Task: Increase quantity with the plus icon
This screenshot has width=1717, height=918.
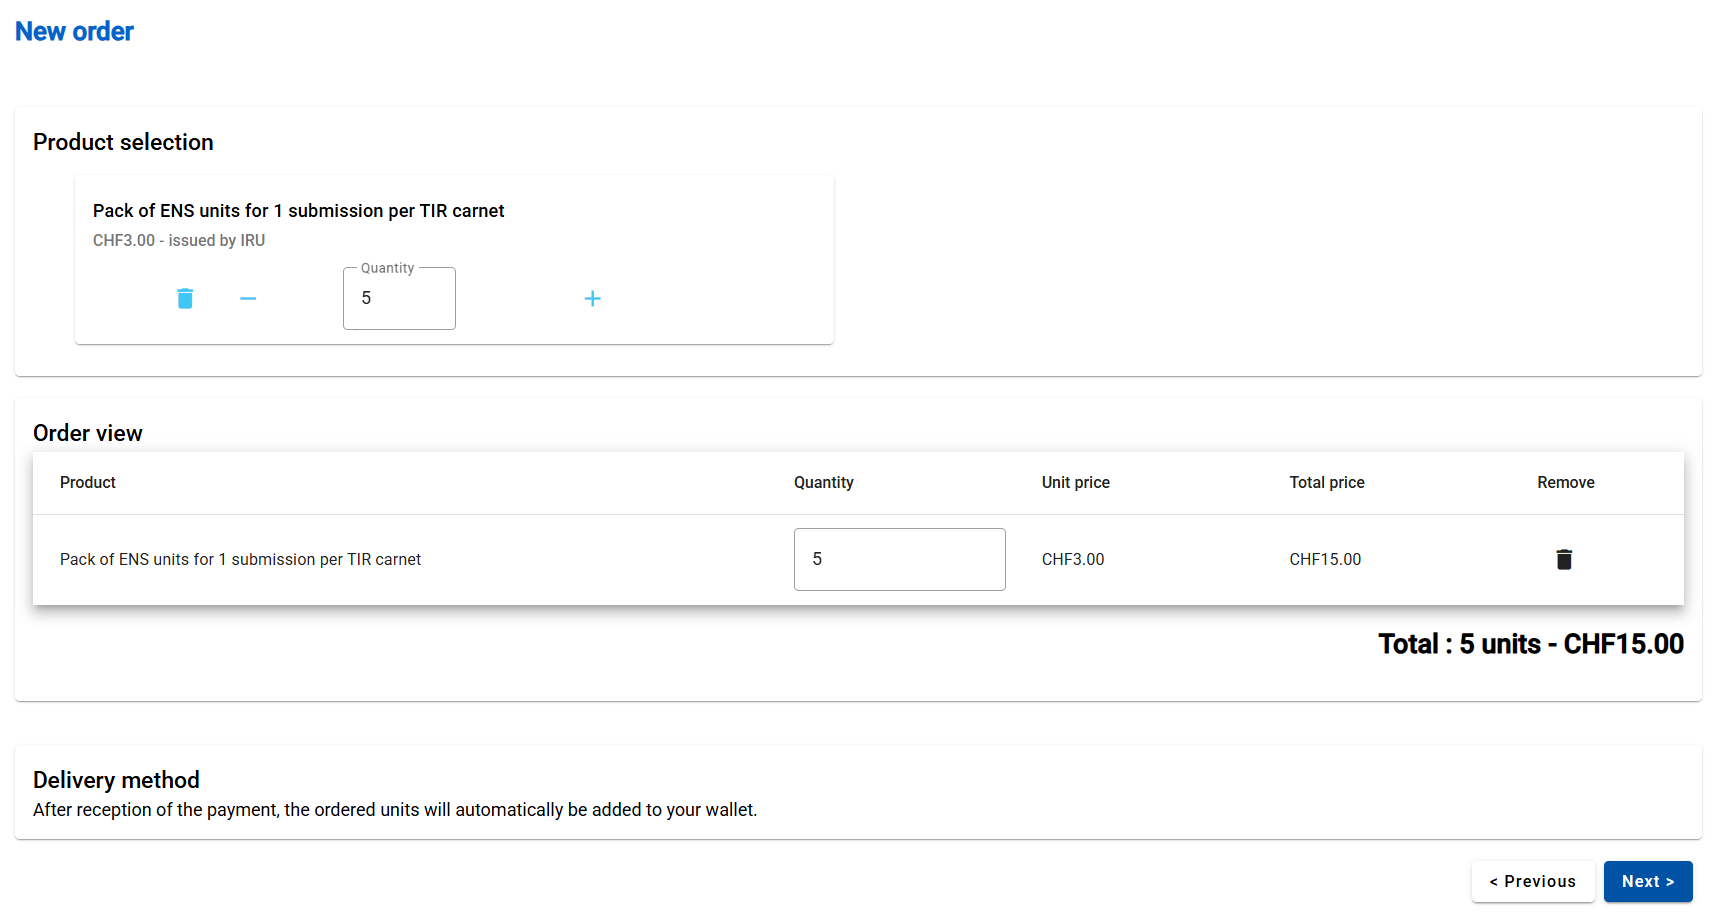Action: 592,299
